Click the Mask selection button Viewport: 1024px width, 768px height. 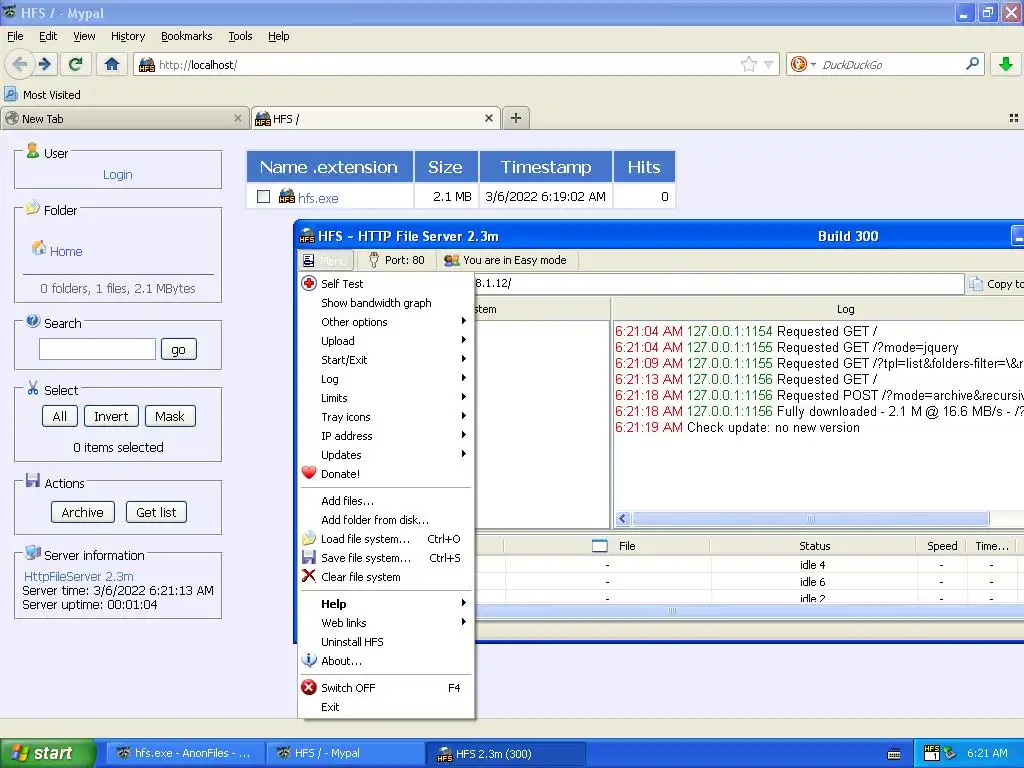coord(170,417)
